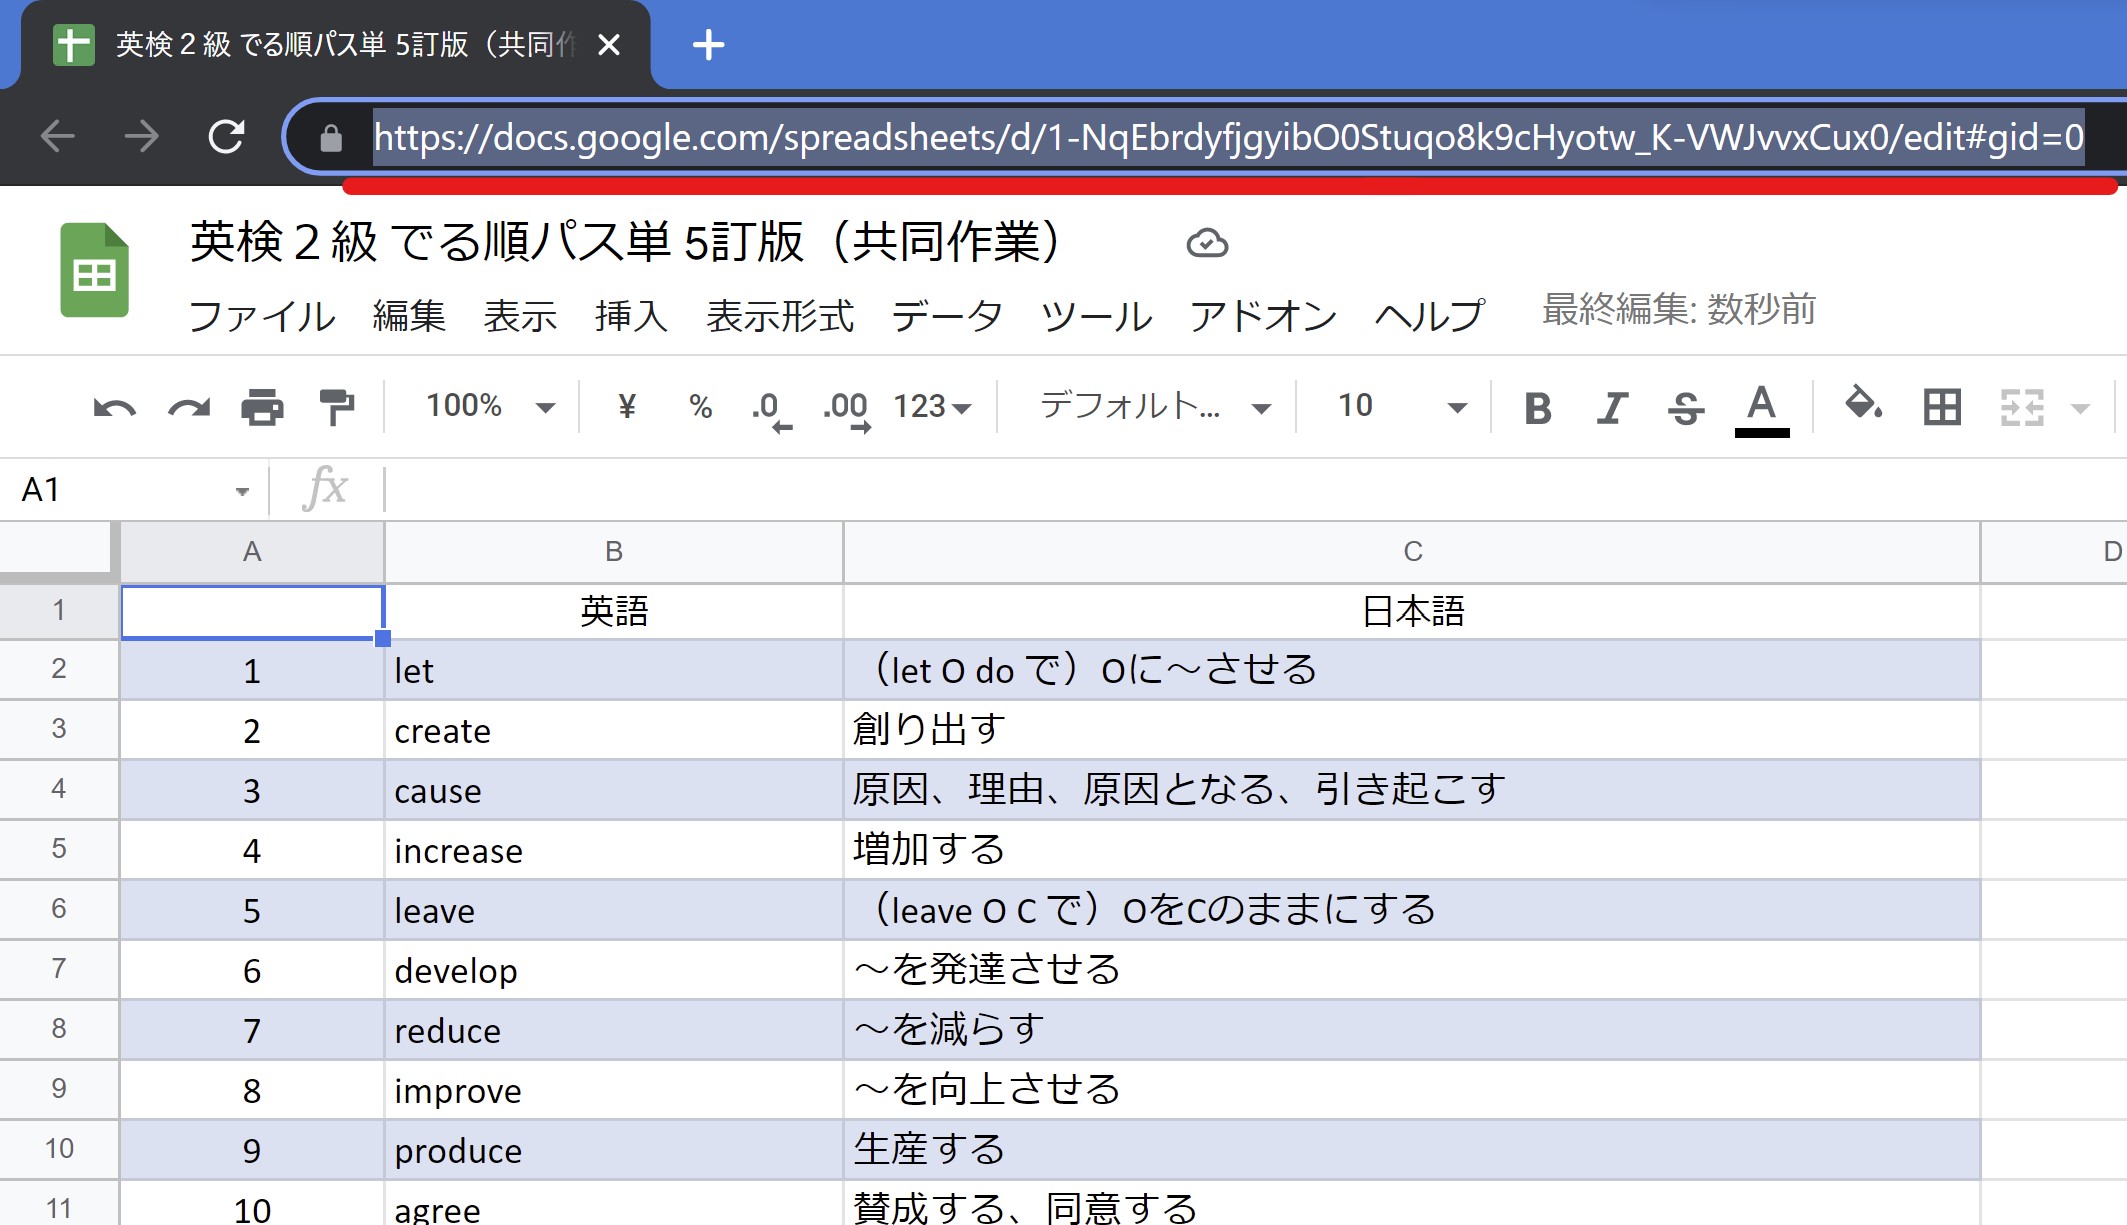Open the アドオン menu
The image size is (2127, 1225).
[x=1263, y=316]
